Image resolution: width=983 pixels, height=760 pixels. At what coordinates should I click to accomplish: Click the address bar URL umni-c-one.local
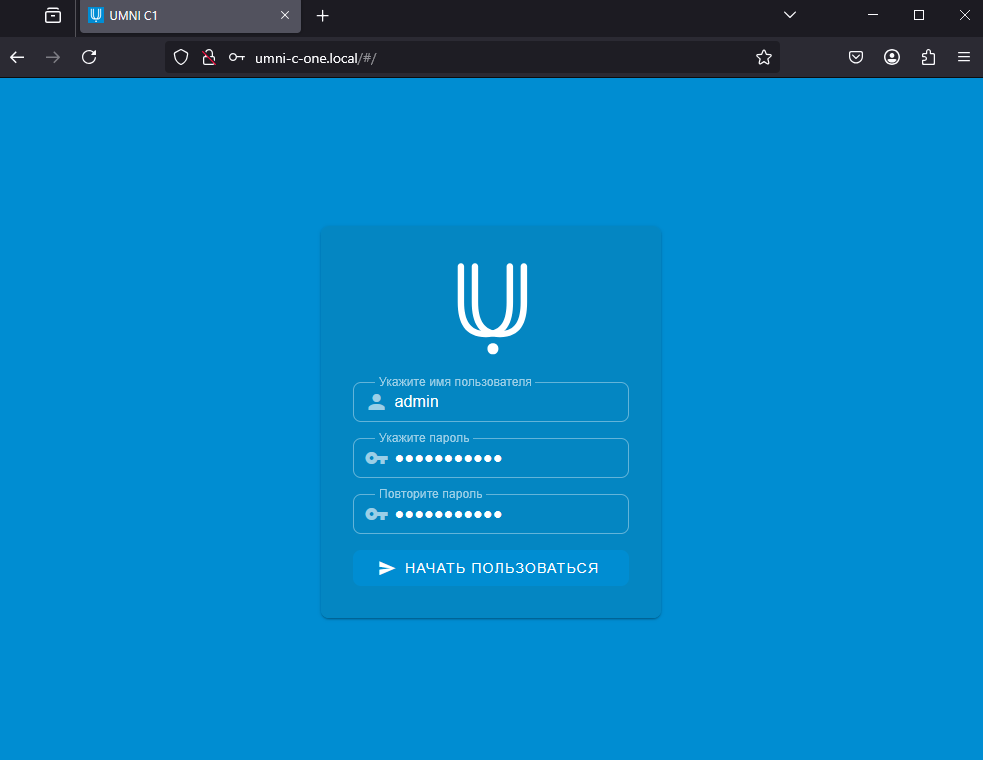click(x=315, y=58)
